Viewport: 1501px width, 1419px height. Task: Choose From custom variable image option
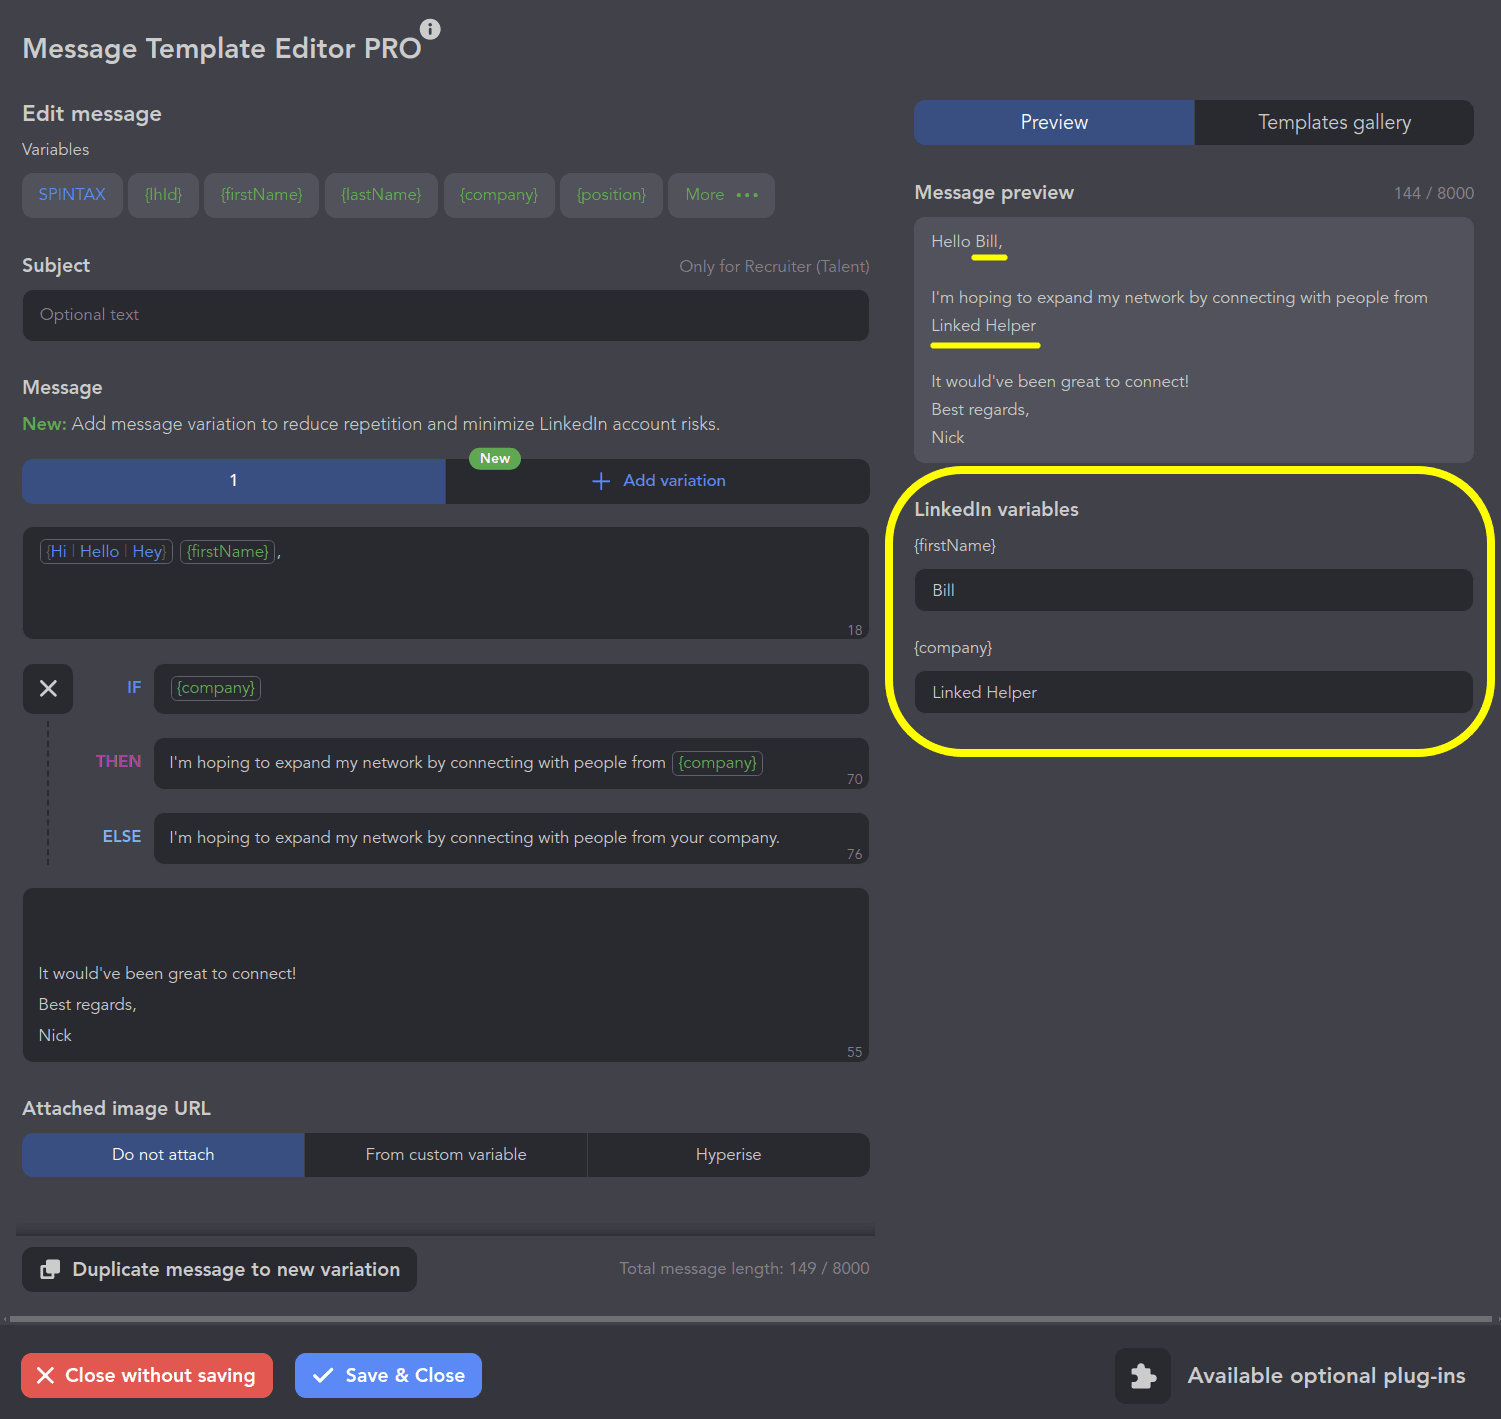(446, 1154)
